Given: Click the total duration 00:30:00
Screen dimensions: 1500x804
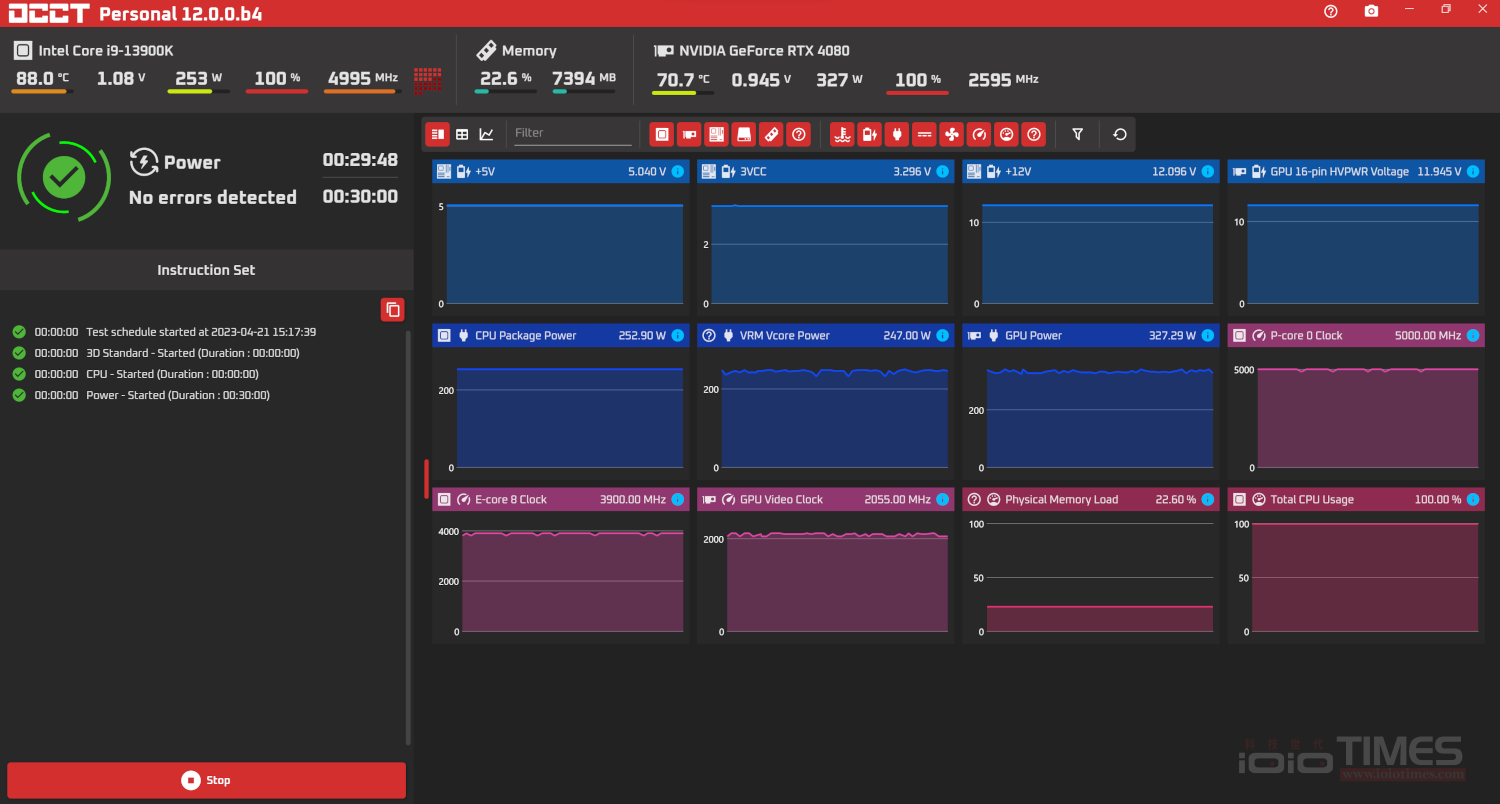Looking at the screenshot, I should click(360, 197).
